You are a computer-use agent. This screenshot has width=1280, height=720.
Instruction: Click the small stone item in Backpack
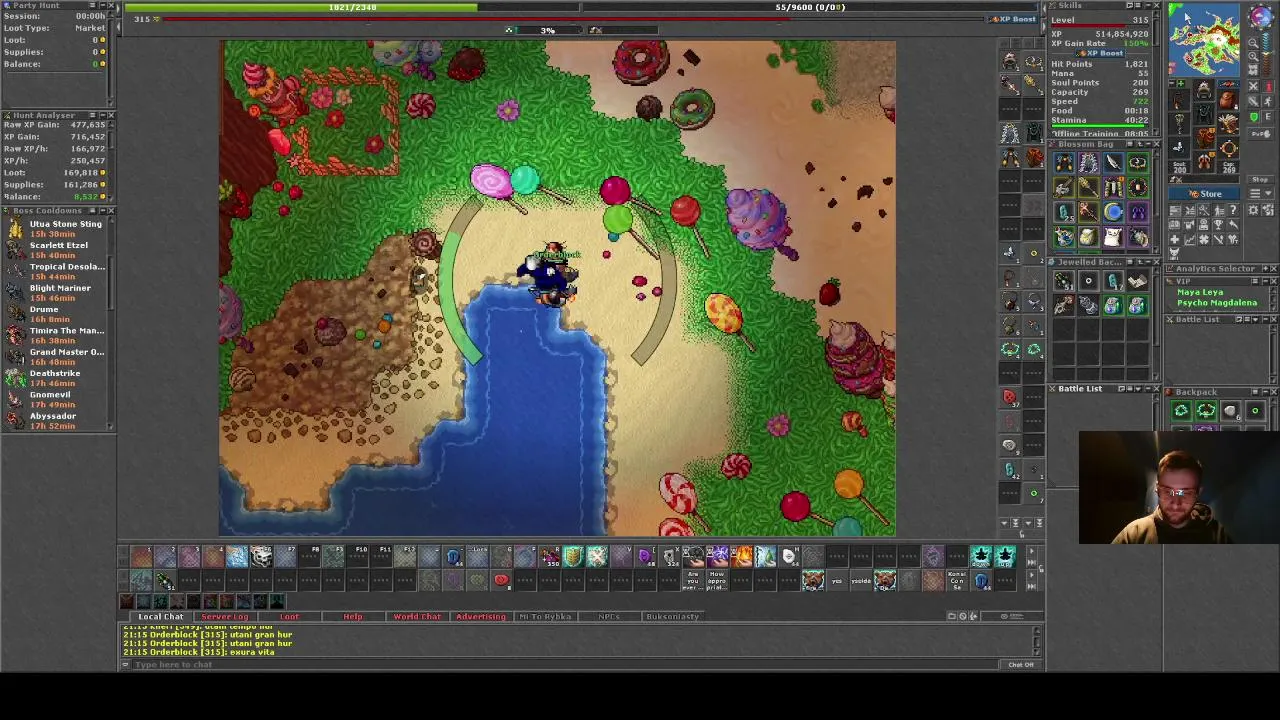(x=1231, y=411)
